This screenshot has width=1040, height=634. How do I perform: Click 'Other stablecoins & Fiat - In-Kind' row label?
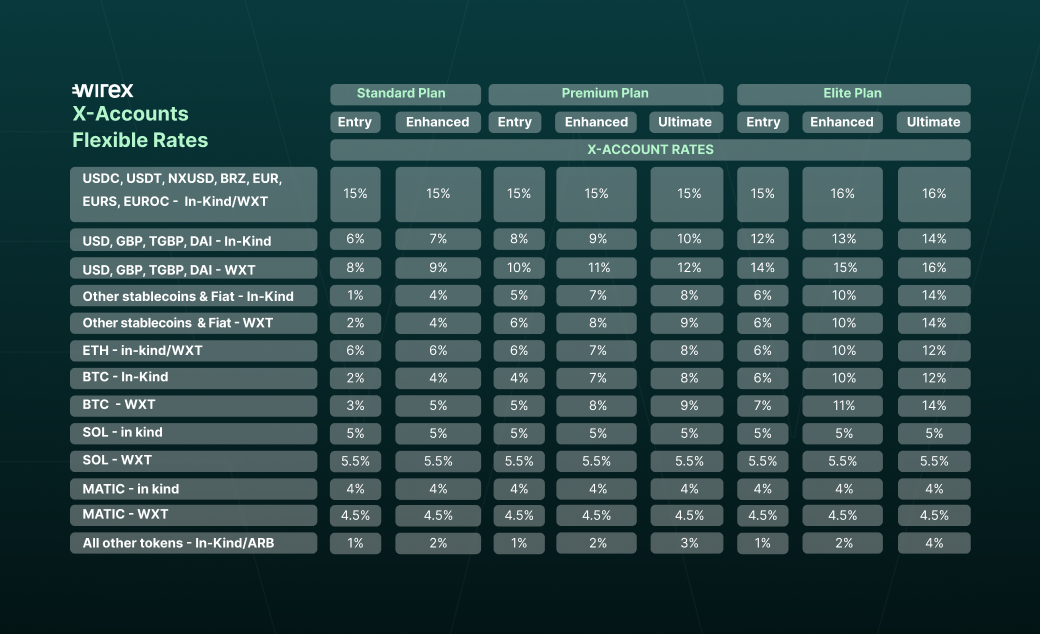[x=194, y=296]
